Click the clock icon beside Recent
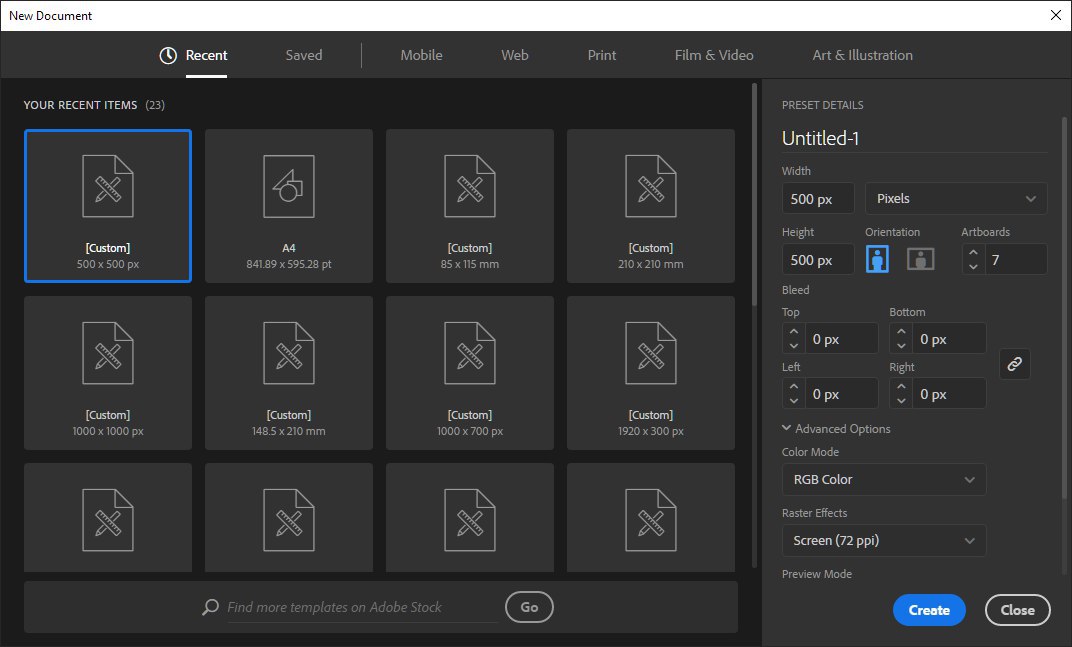 point(168,55)
